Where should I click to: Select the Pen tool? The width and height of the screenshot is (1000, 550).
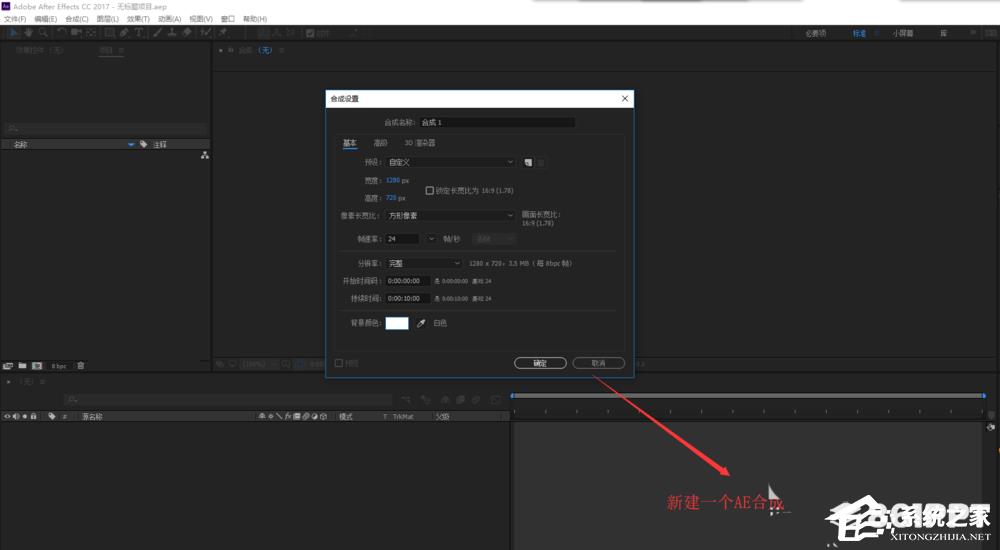124,33
